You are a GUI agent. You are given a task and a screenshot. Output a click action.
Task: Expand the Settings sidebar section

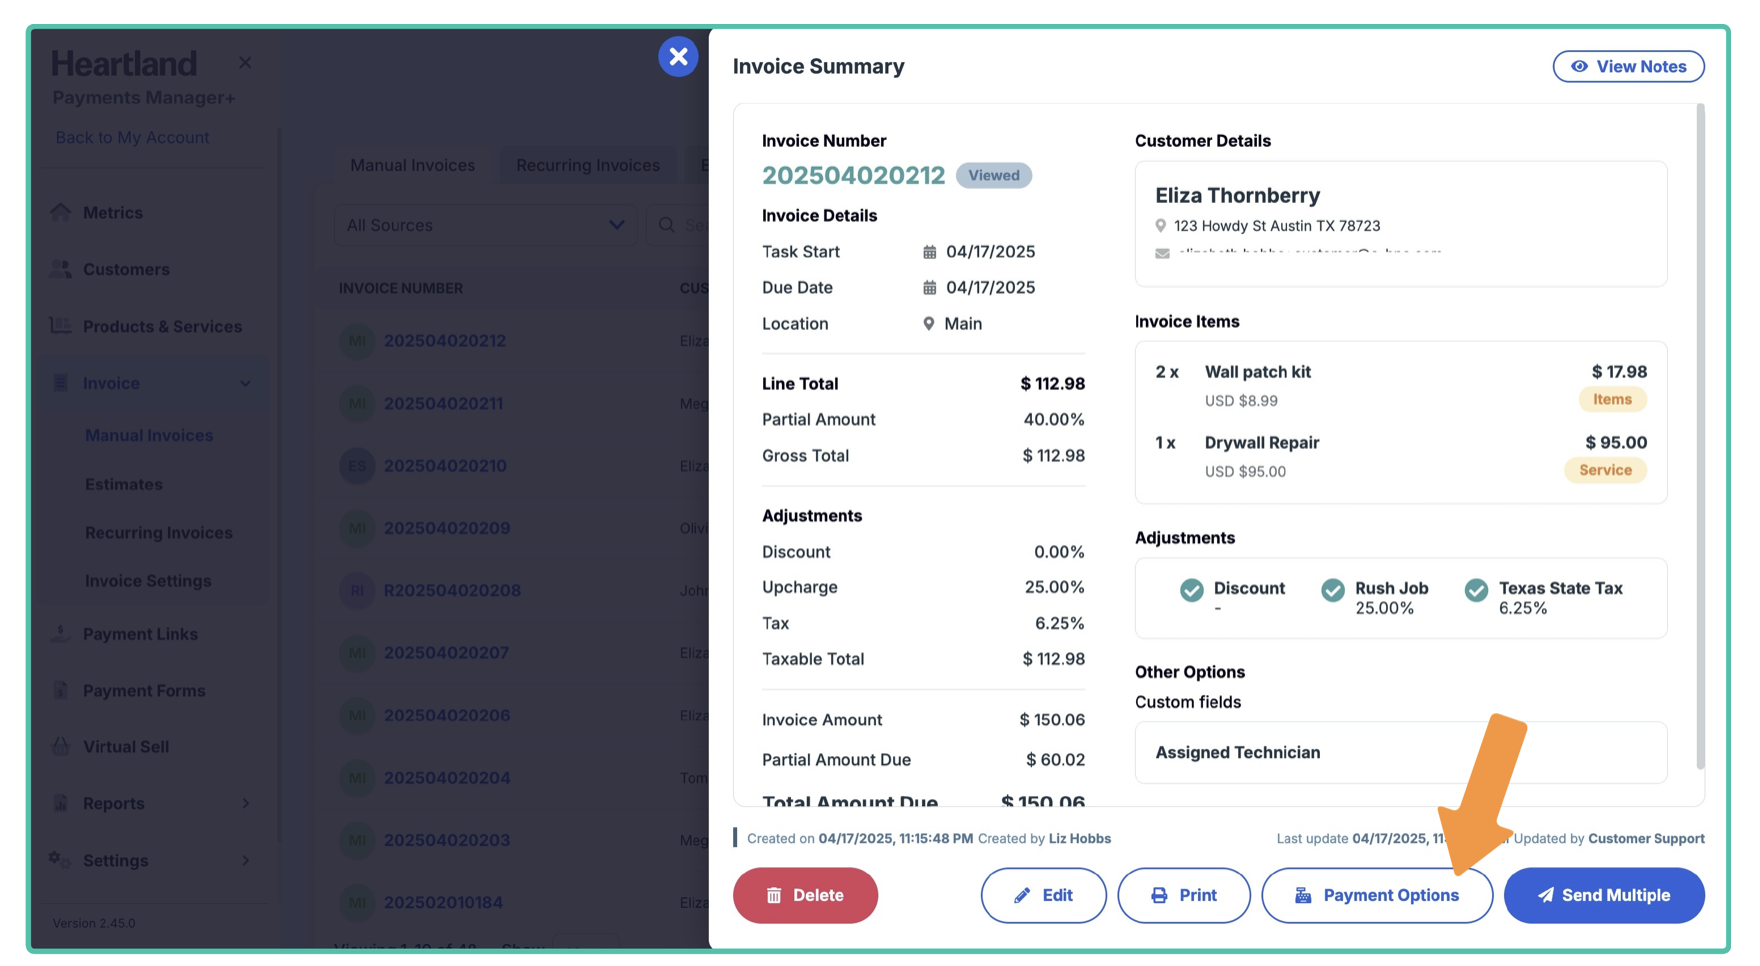(245, 861)
